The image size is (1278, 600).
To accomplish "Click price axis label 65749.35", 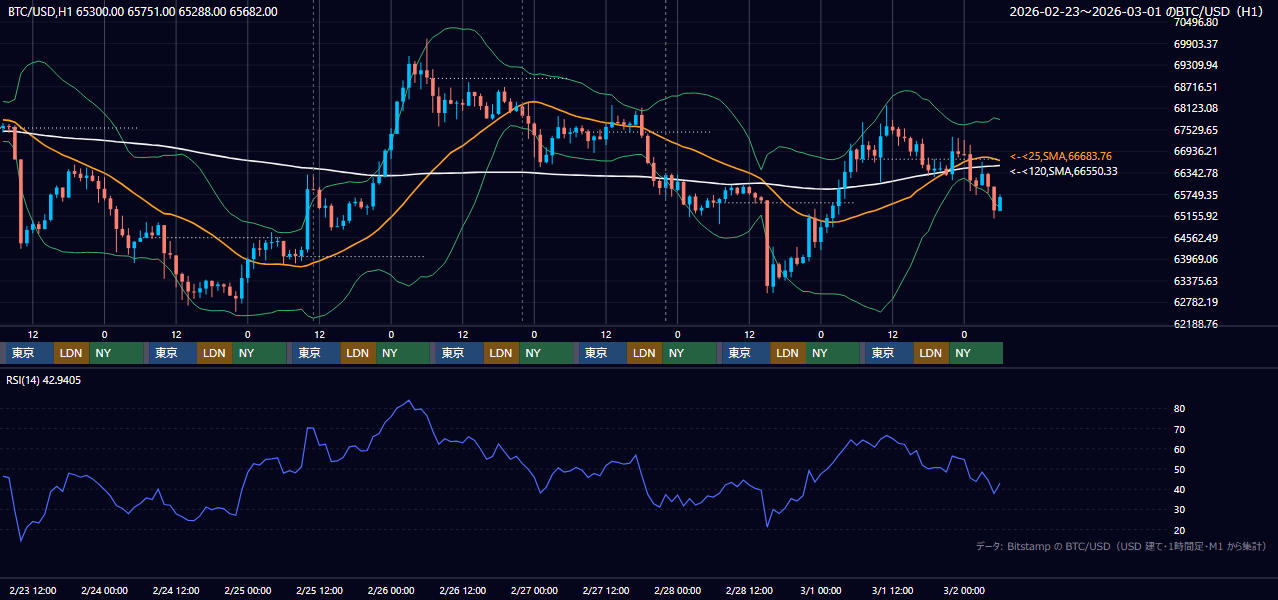I will [1195, 195].
